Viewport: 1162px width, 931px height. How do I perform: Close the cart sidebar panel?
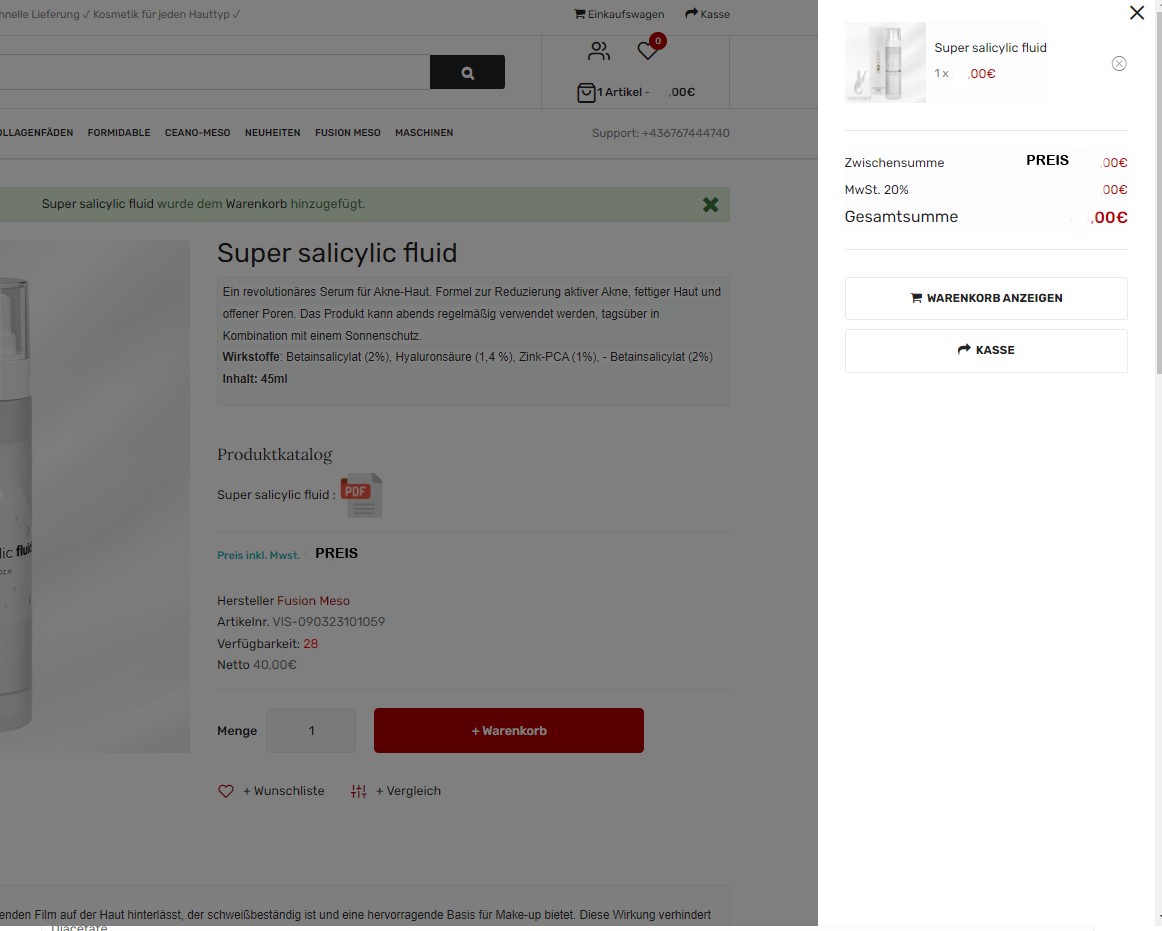click(x=1136, y=13)
